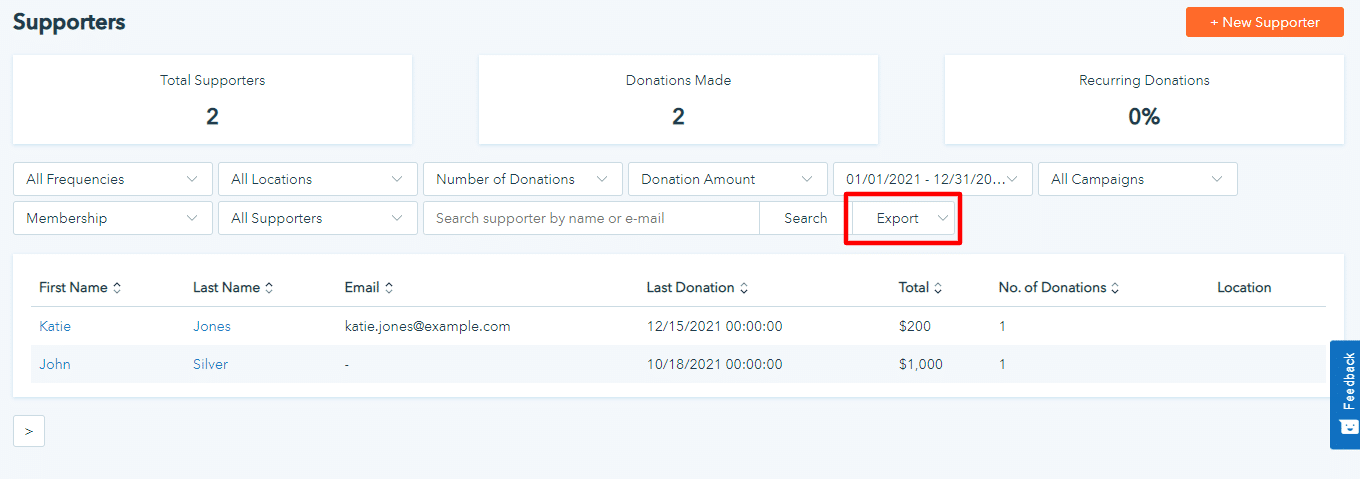Go to next page arrow

pyautogui.click(x=29, y=431)
